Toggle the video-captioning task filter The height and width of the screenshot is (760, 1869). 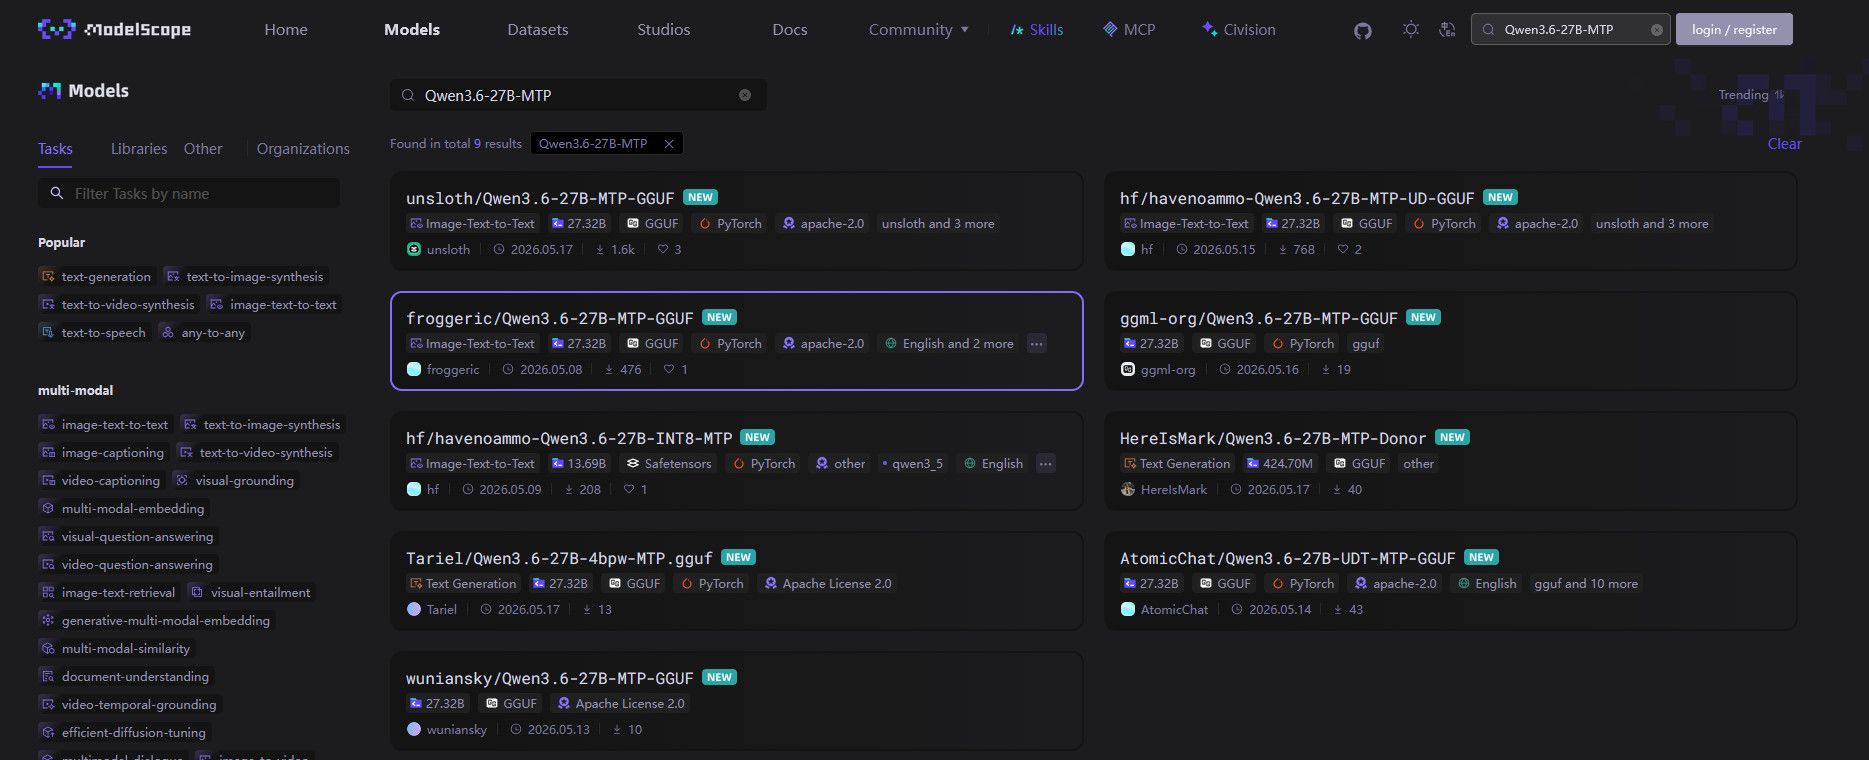click(100, 481)
